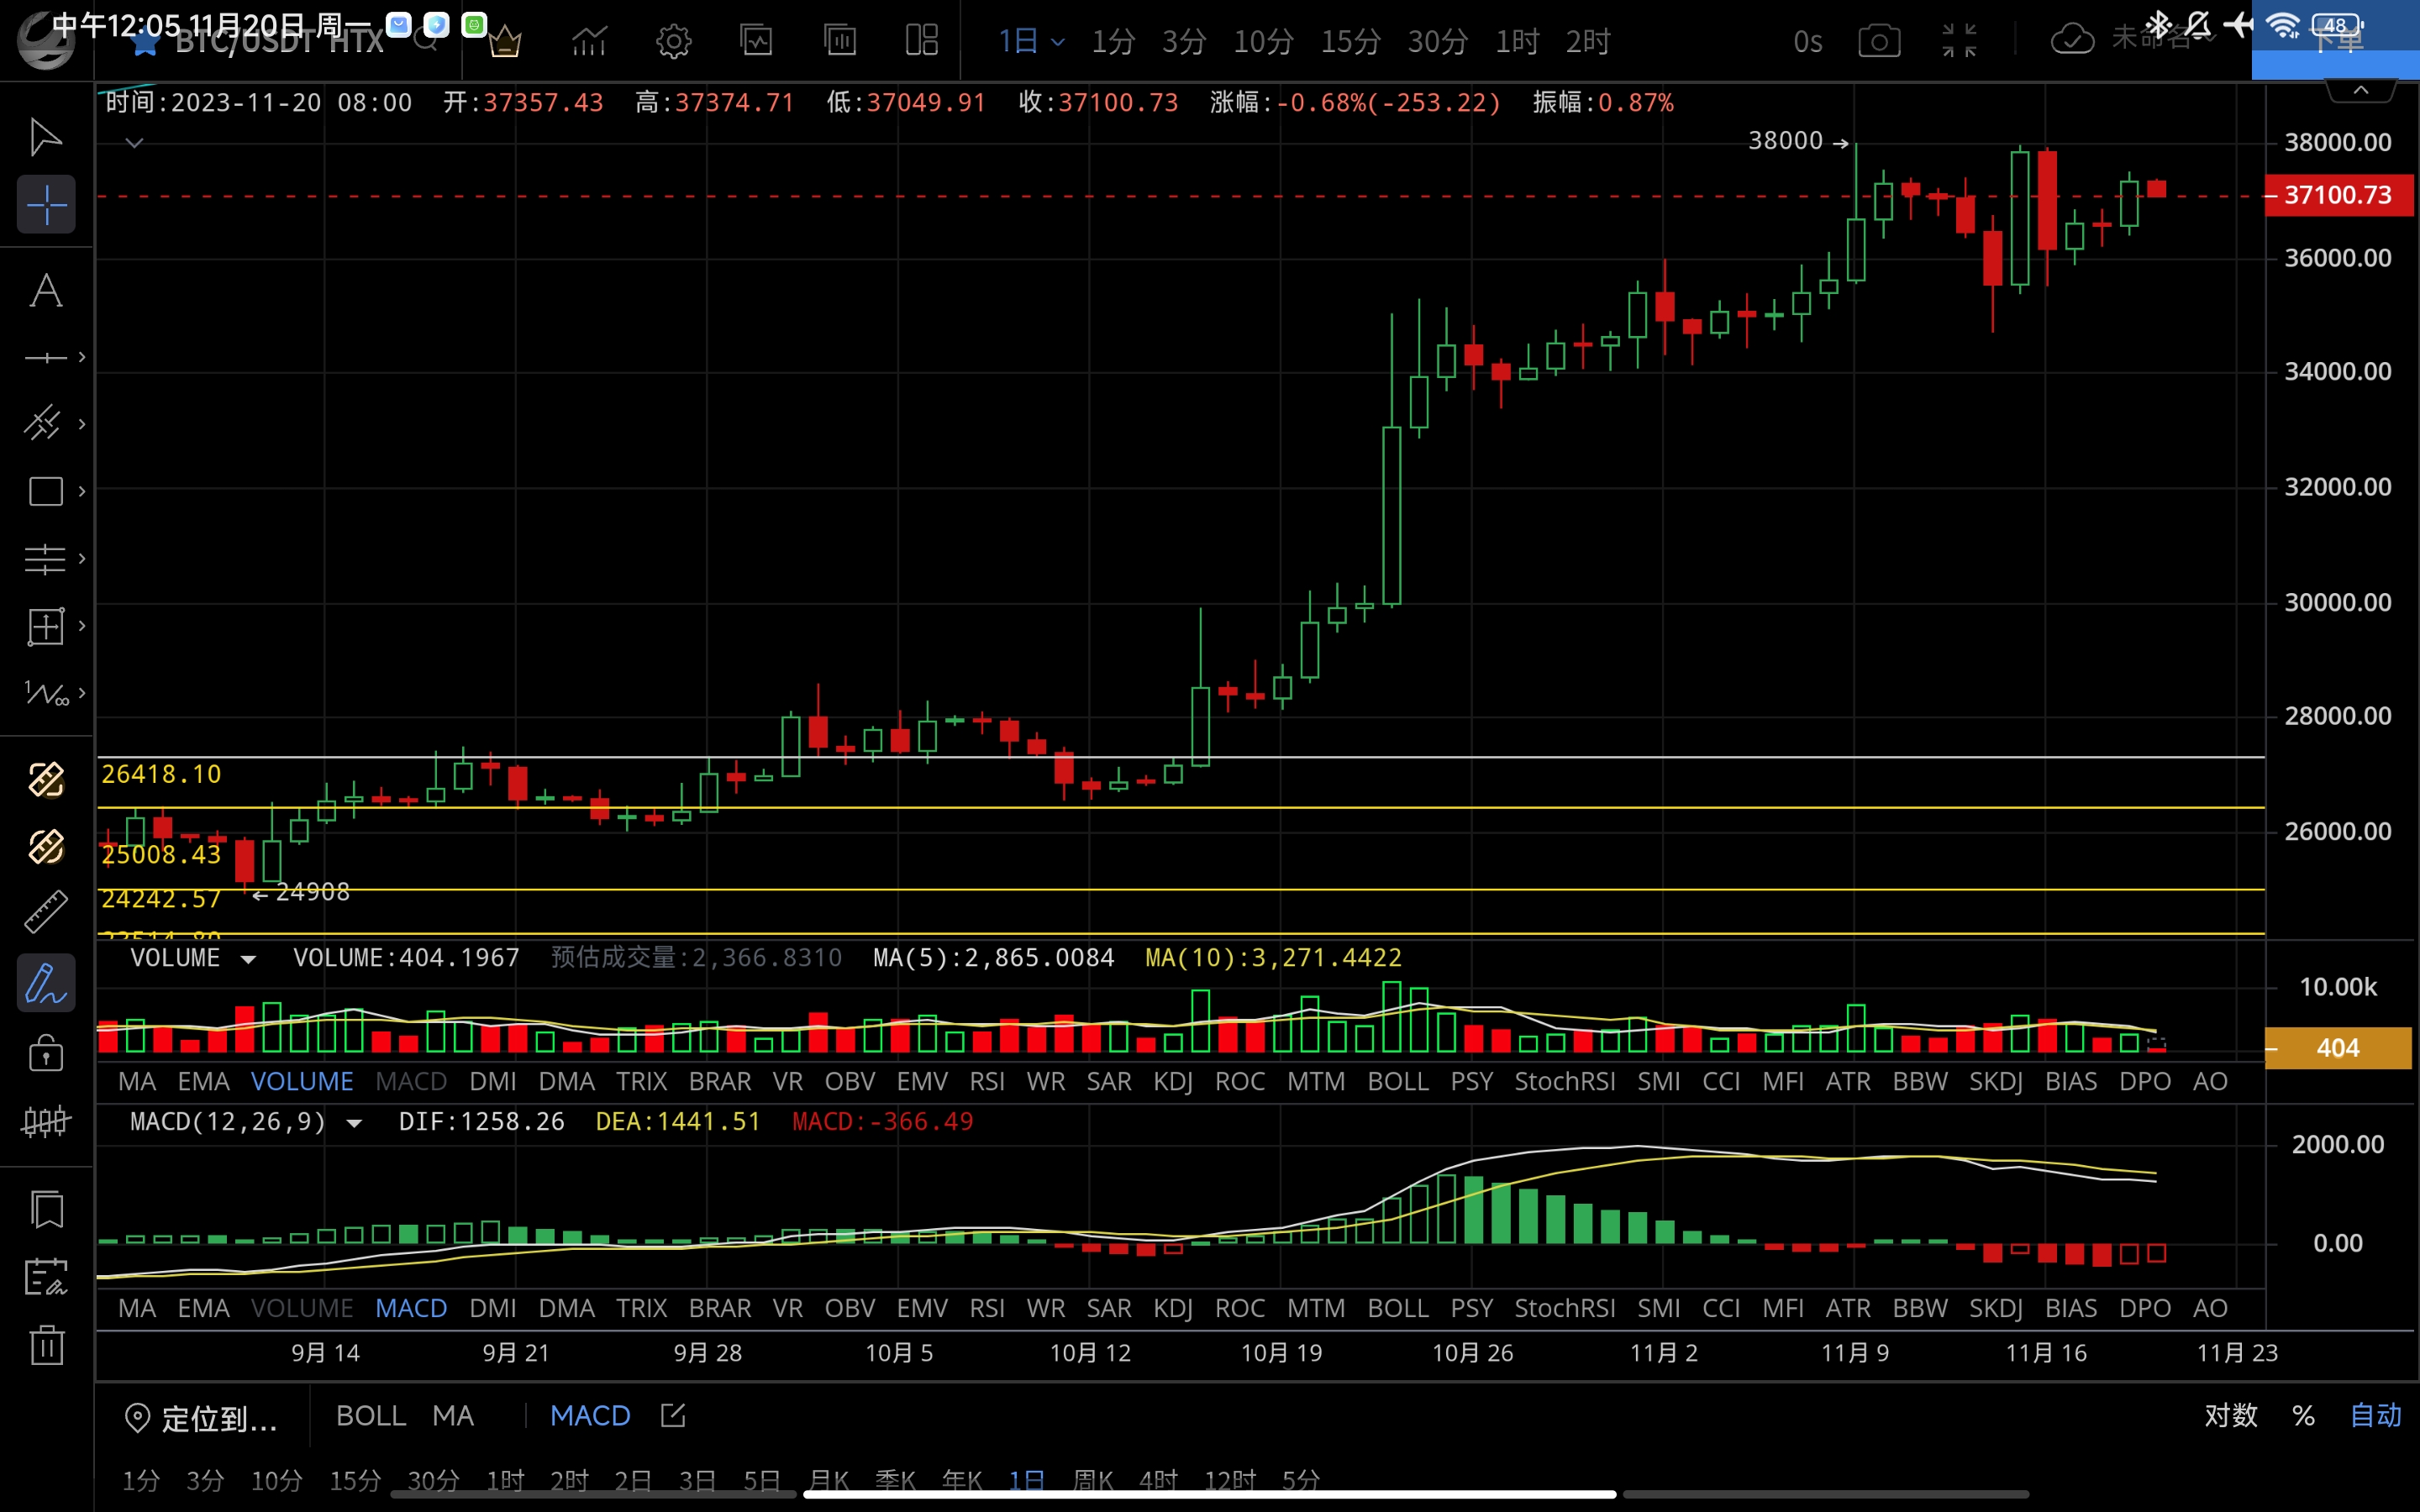Click the MACD edit pencil button
Image resolution: width=2420 pixels, height=1512 pixels.
pyautogui.click(x=673, y=1415)
